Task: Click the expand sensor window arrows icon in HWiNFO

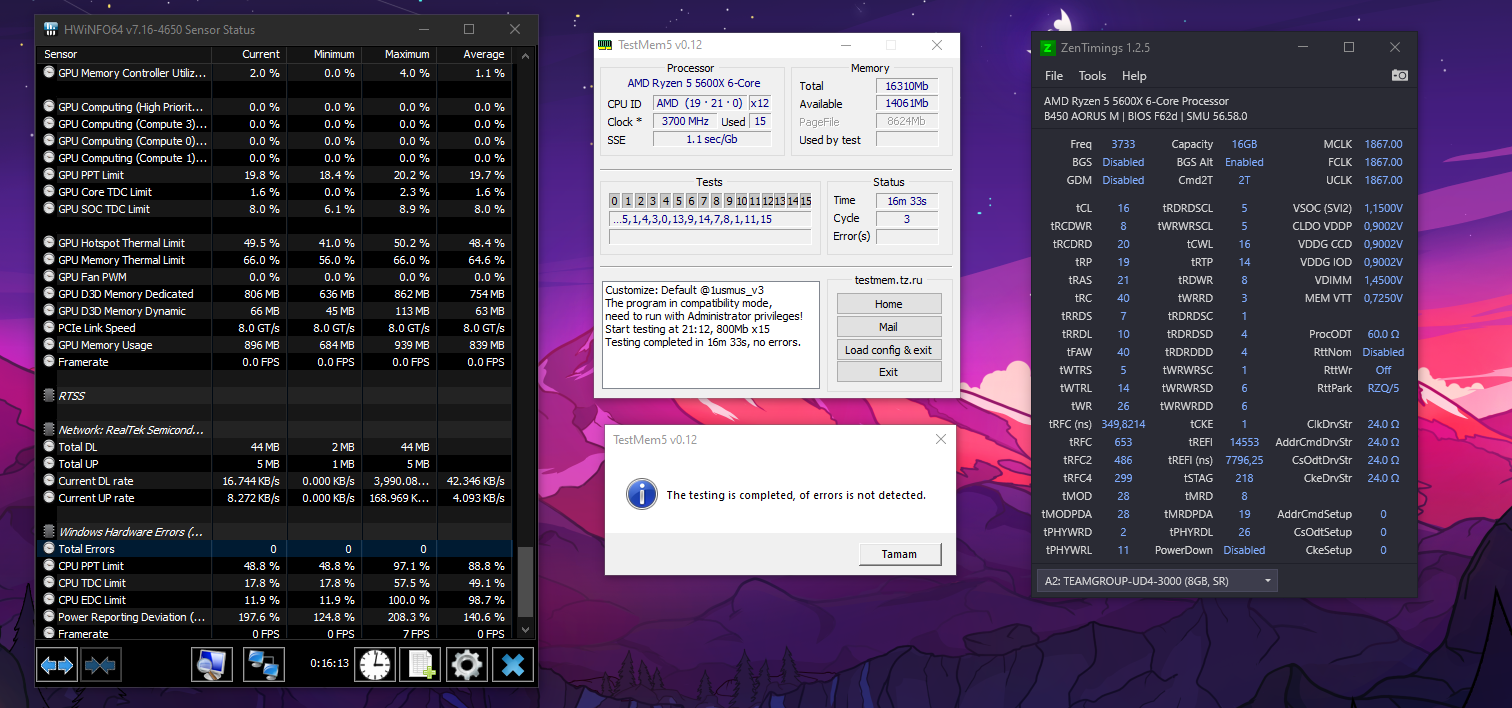Action: (x=57, y=664)
